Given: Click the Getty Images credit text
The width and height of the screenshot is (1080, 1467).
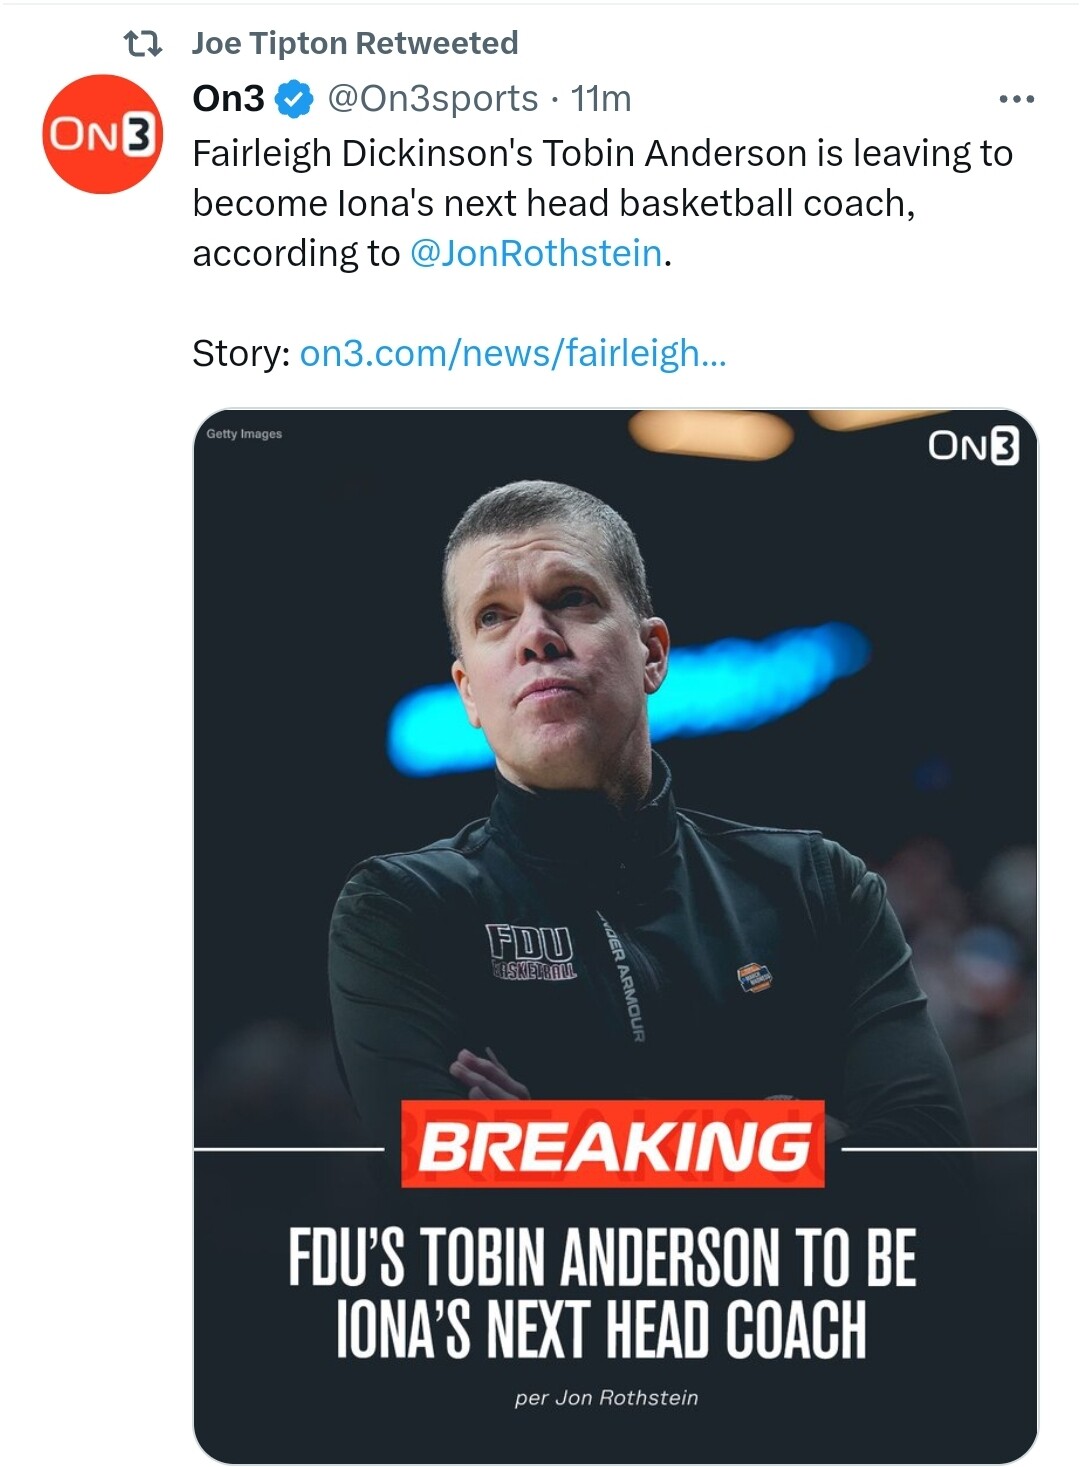Looking at the screenshot, I should point(244,434).
